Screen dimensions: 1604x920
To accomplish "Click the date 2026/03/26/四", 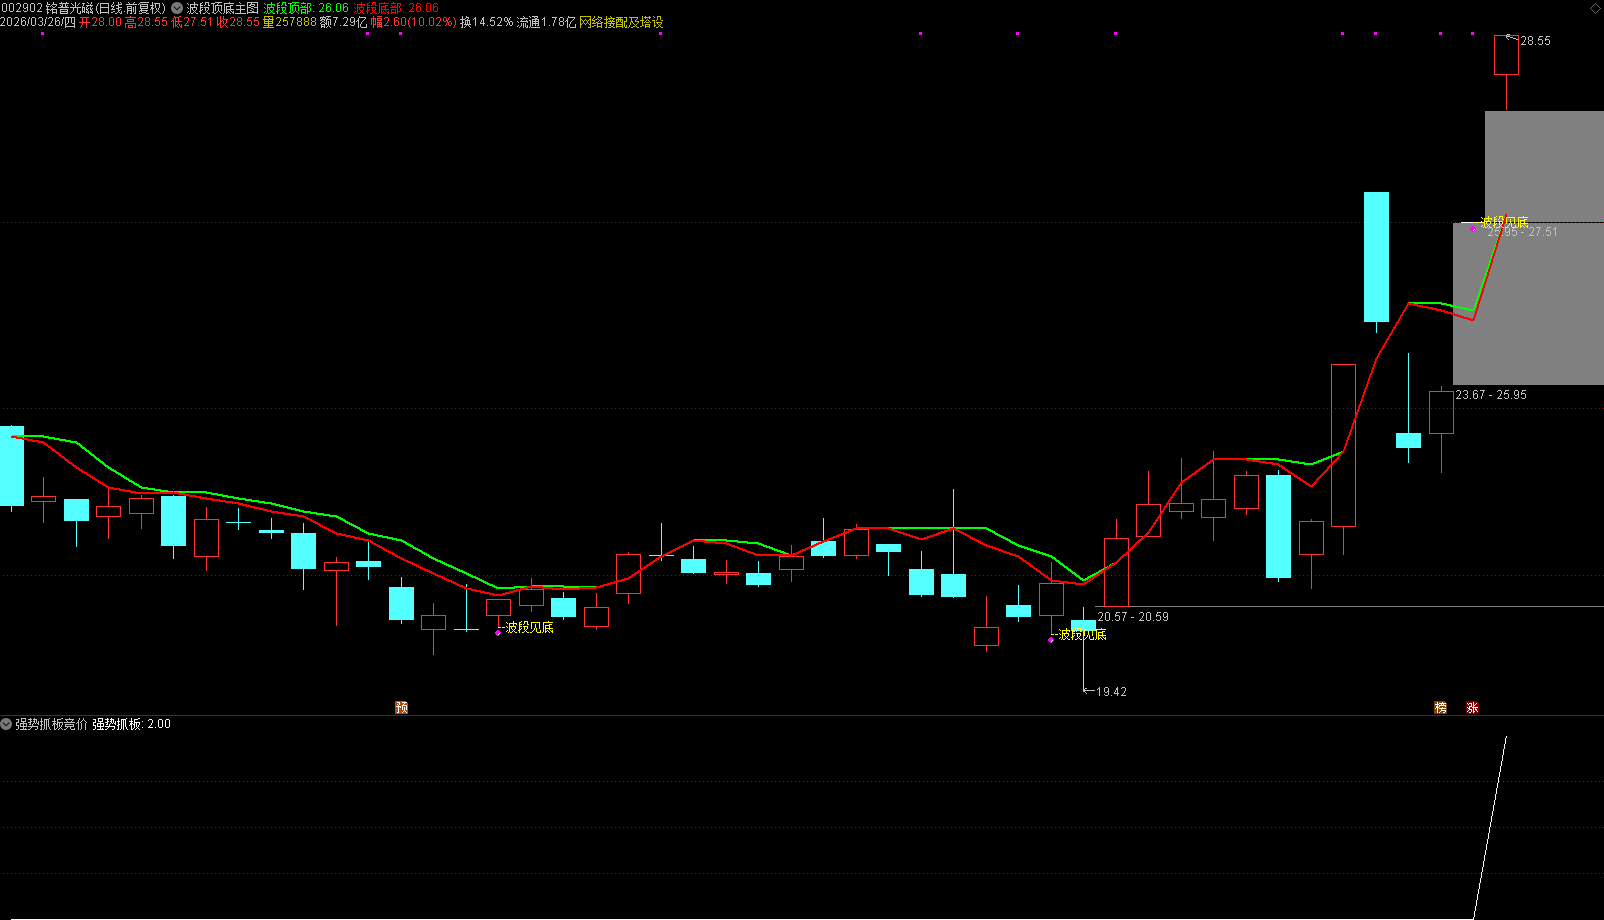I will tap(38, 22).
